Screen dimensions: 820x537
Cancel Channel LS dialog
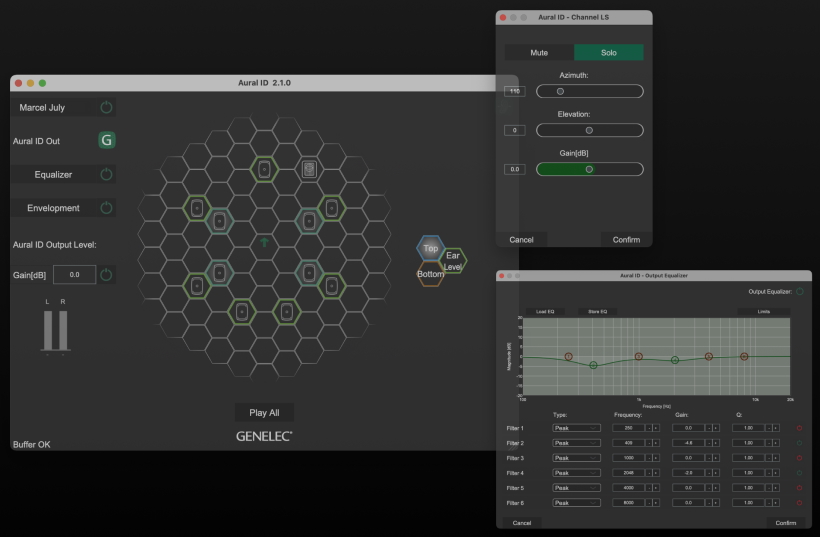pos(521,239)
